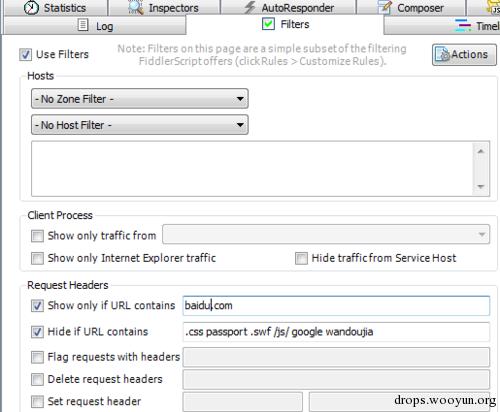The image size is (500, 412).
Task: Switch to the Inspectors tab
Action: [164, 8]
